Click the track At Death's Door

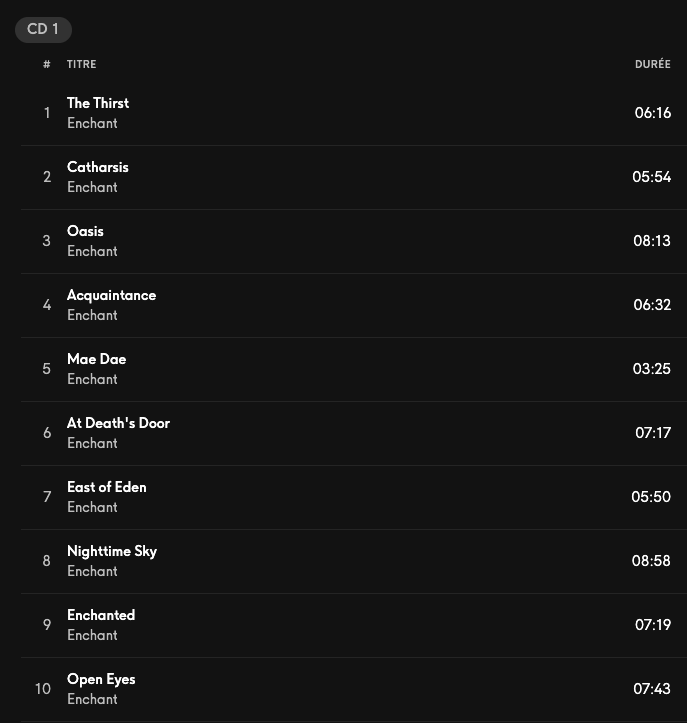click(x=118, y=423)
